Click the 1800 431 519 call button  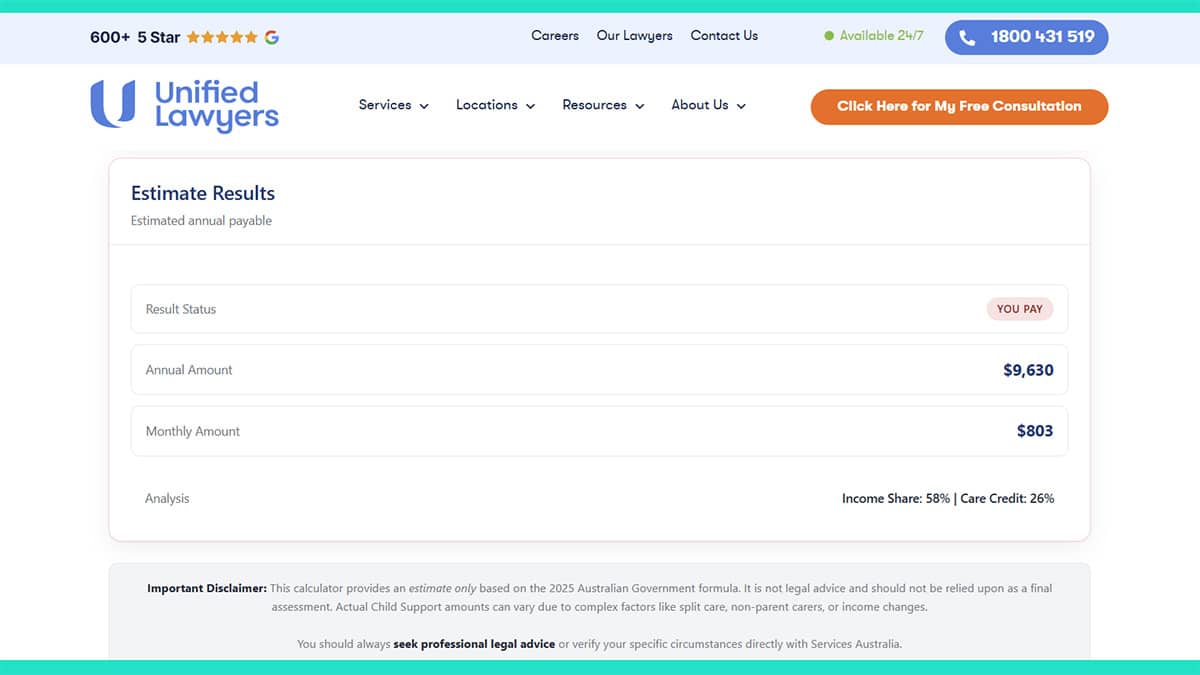pos(1026,37)
